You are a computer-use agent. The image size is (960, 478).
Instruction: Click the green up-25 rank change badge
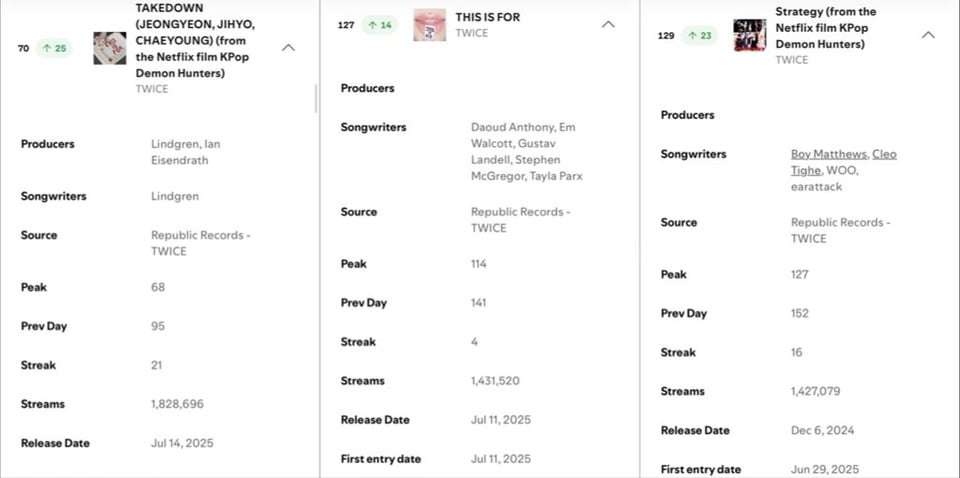click(54, 48)
